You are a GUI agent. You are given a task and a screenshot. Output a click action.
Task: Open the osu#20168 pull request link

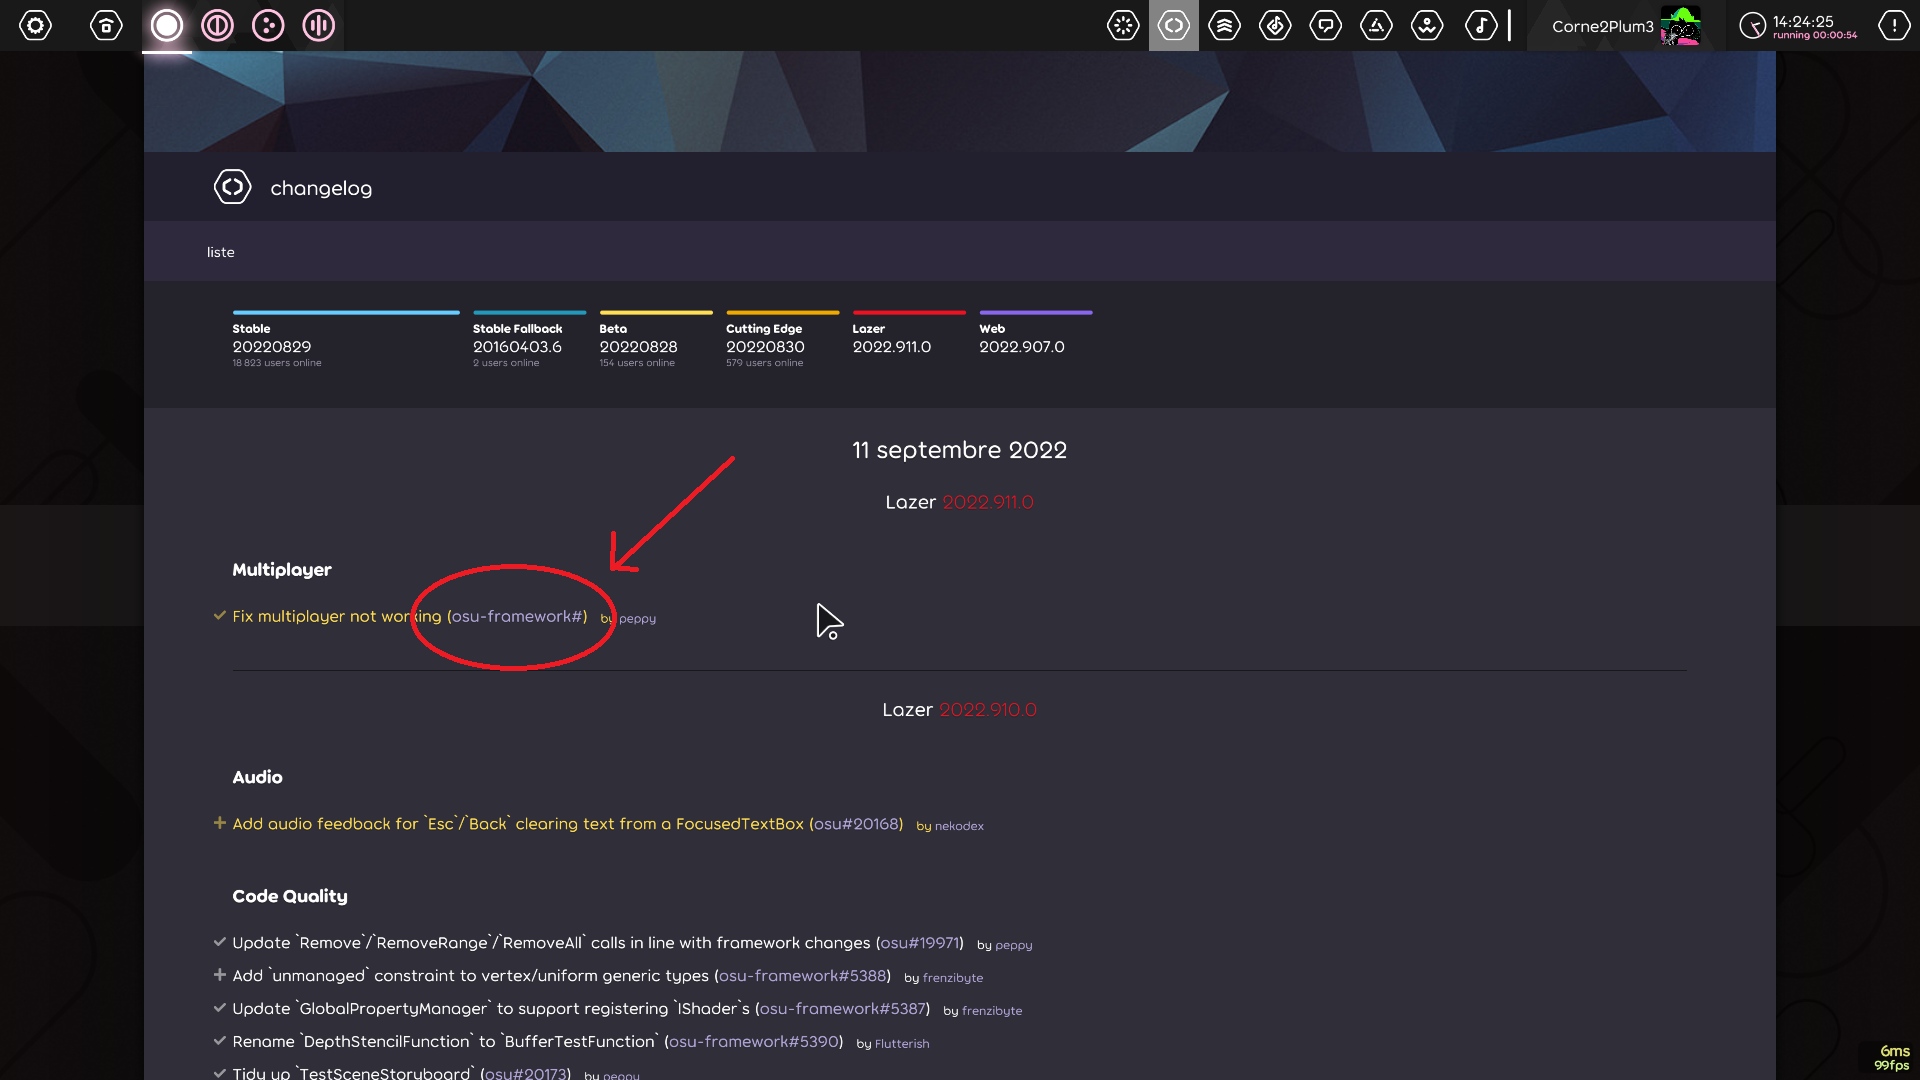pos(855,823)
